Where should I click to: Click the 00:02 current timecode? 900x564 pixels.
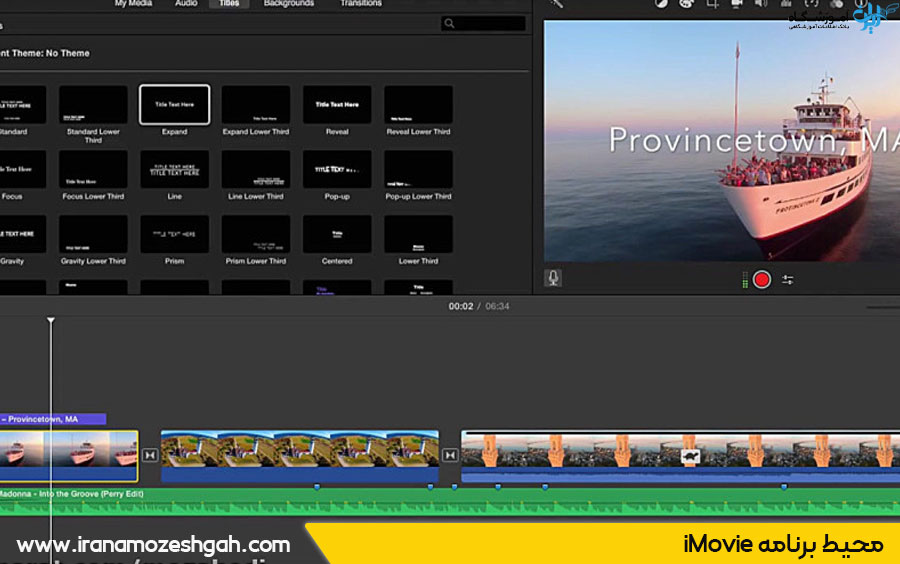[x=461, y=306]
